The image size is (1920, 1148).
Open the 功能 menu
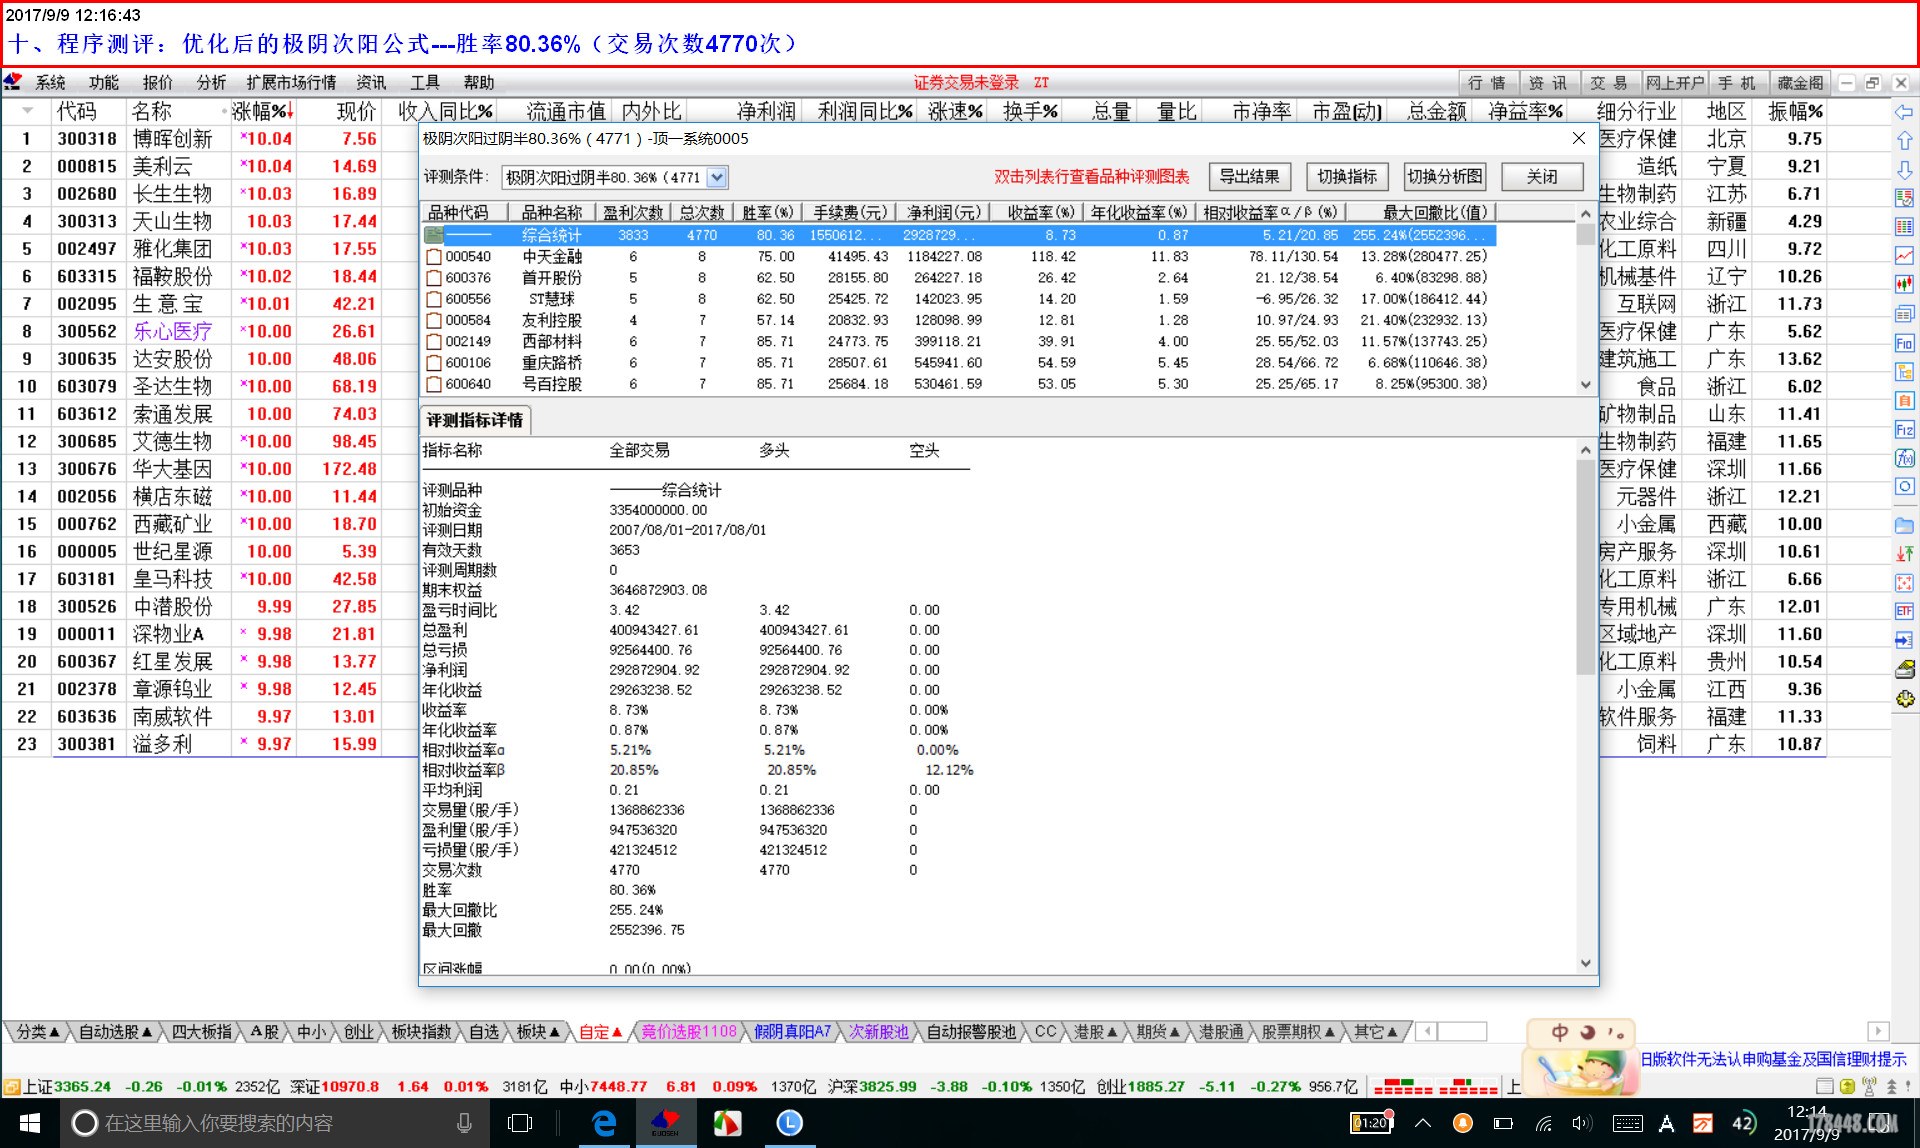[x=103, y=82]
